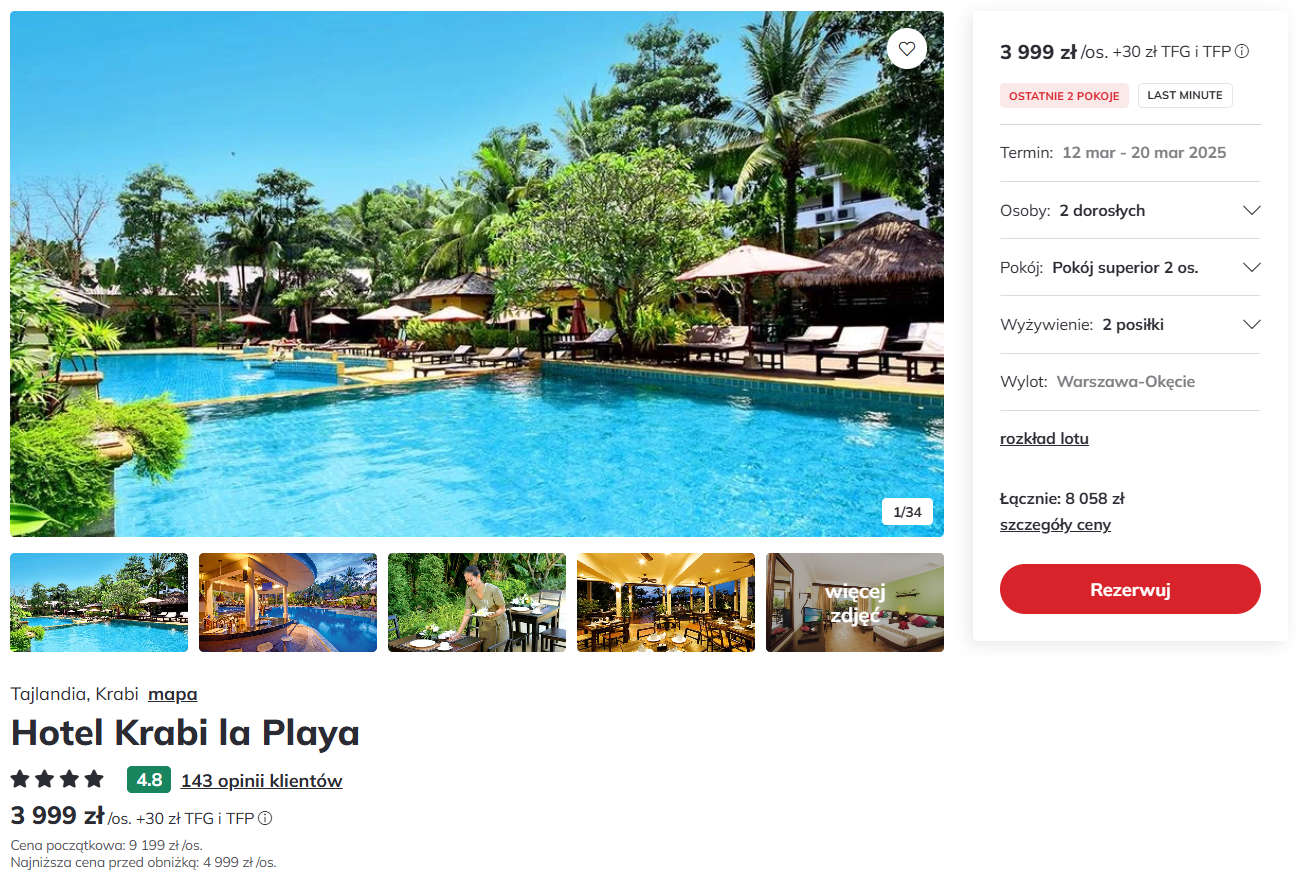Click the 1/34 photo counter badge
The image size is (1296, 882).
click(x=907, y=512)
